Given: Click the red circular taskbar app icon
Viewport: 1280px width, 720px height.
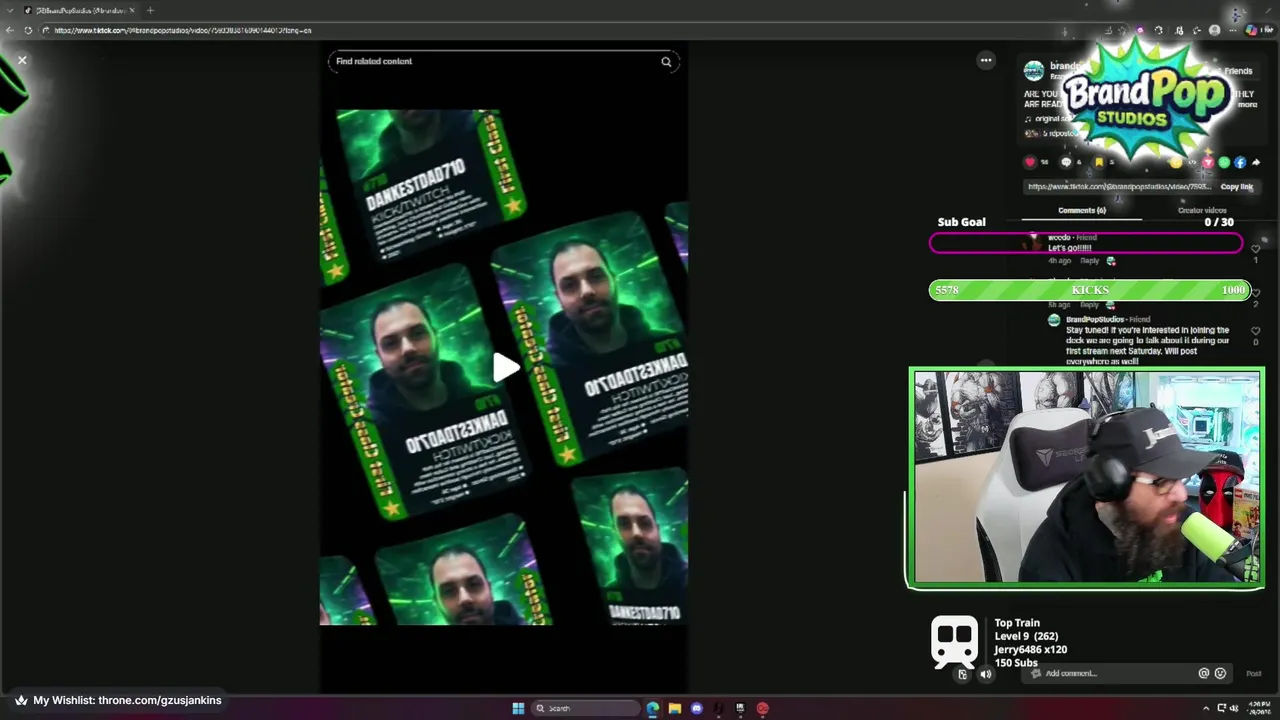Looking at the screenshot, I should [762, 708].
